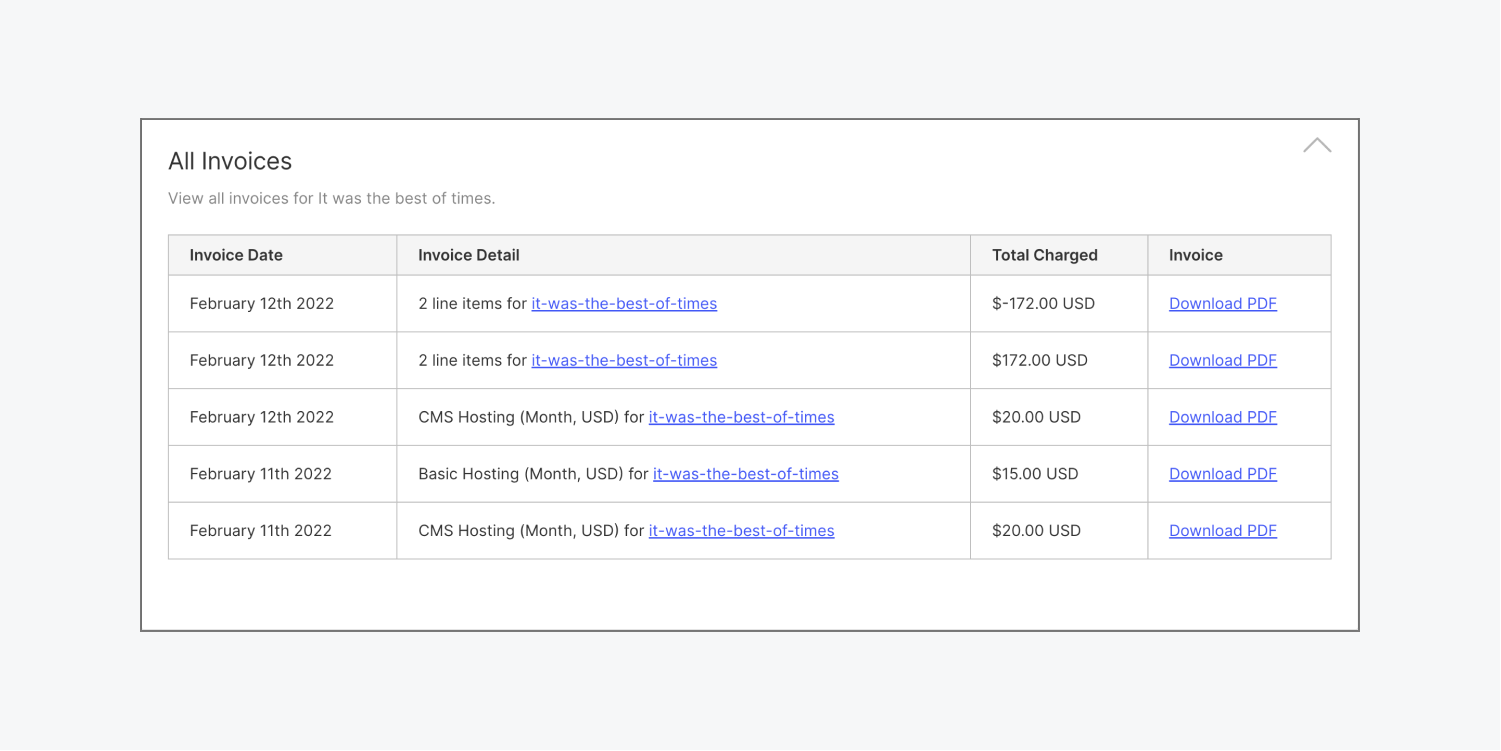
Task: Download PDF for the Basic Hosting invoice
Action: (x=1222, y=473)
